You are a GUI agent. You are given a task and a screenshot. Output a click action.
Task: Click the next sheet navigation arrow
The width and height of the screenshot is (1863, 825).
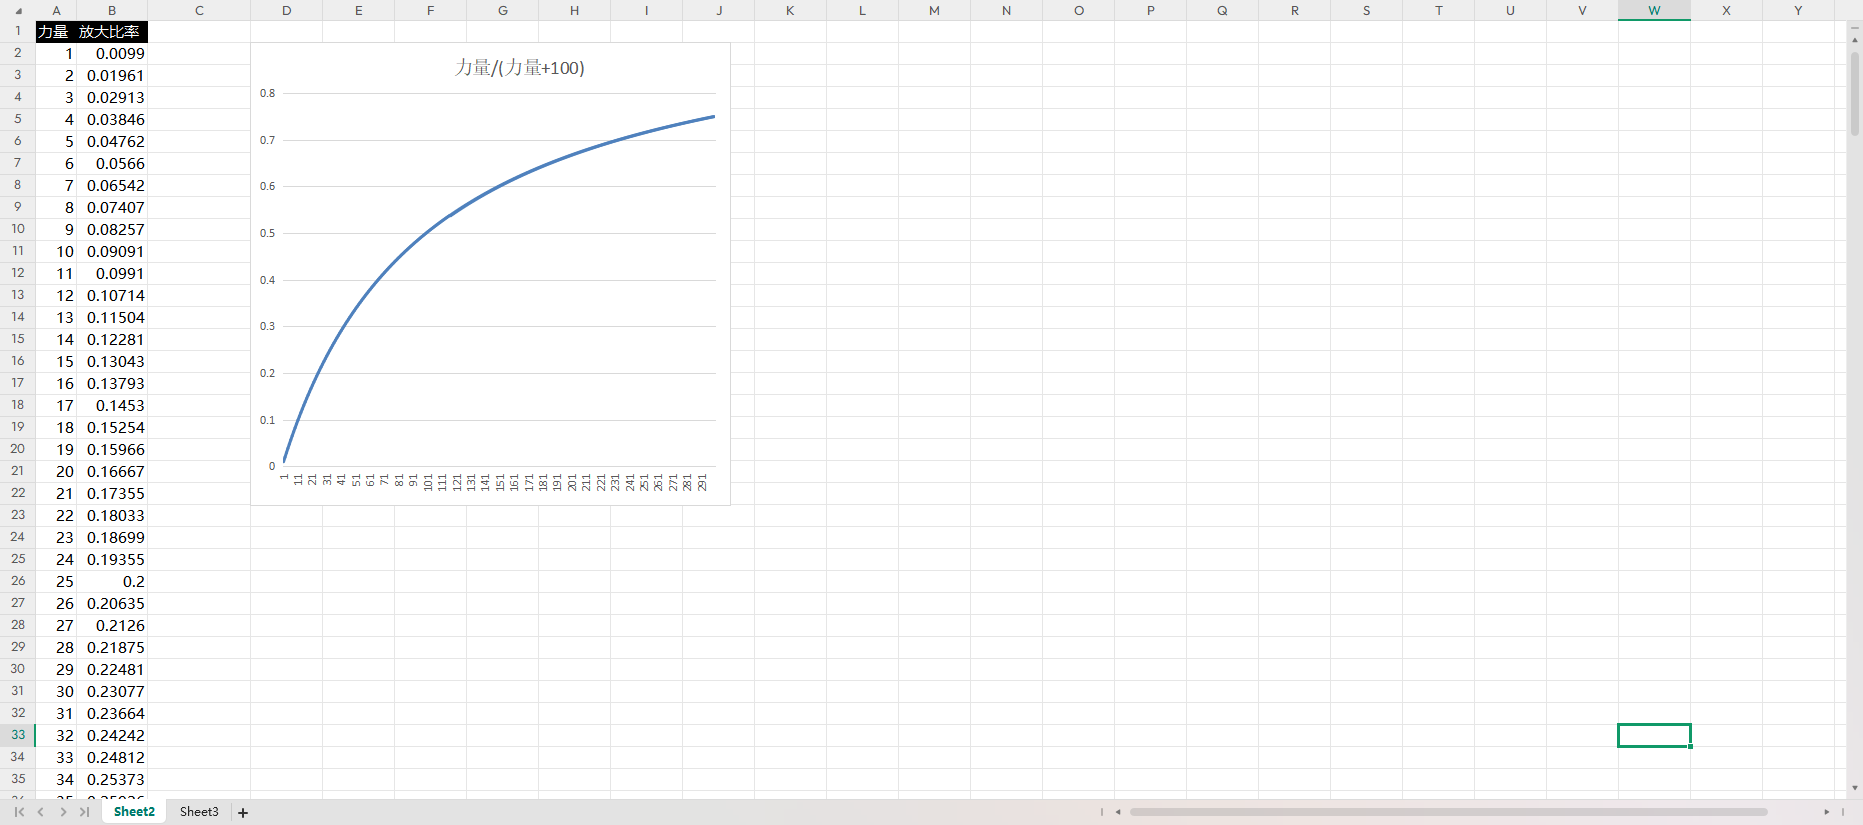[63, 812]
